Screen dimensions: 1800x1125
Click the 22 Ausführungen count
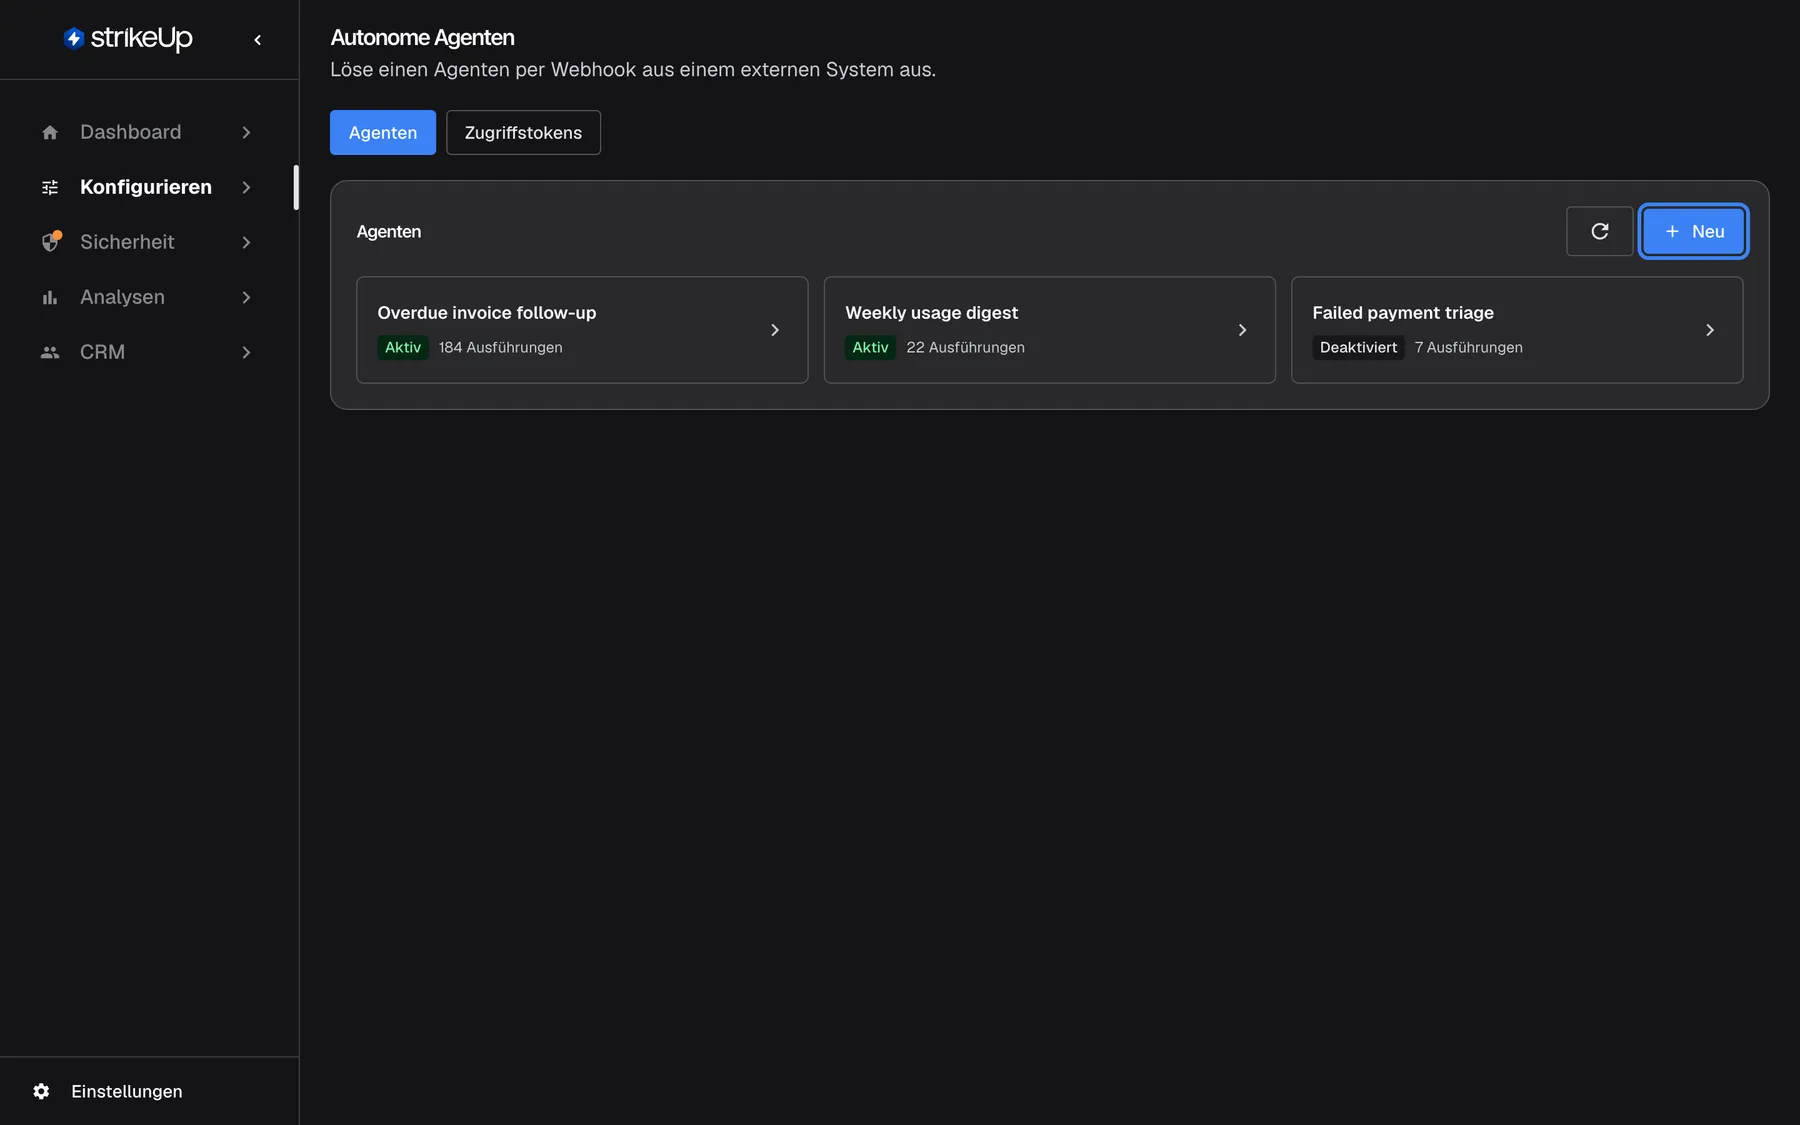point(965,347)
